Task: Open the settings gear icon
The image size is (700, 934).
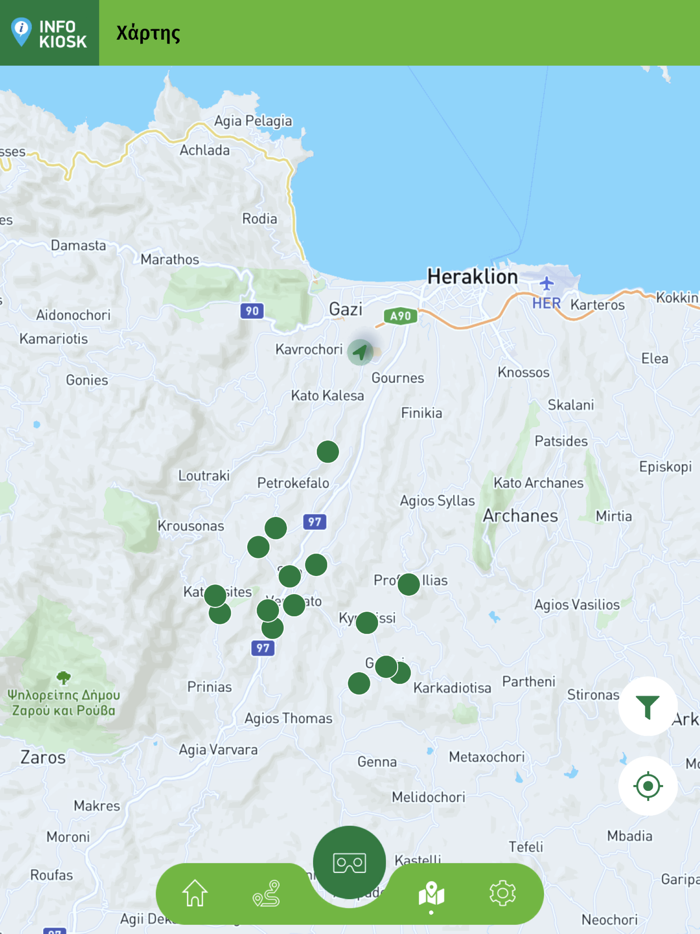Action: coord(502,893)
